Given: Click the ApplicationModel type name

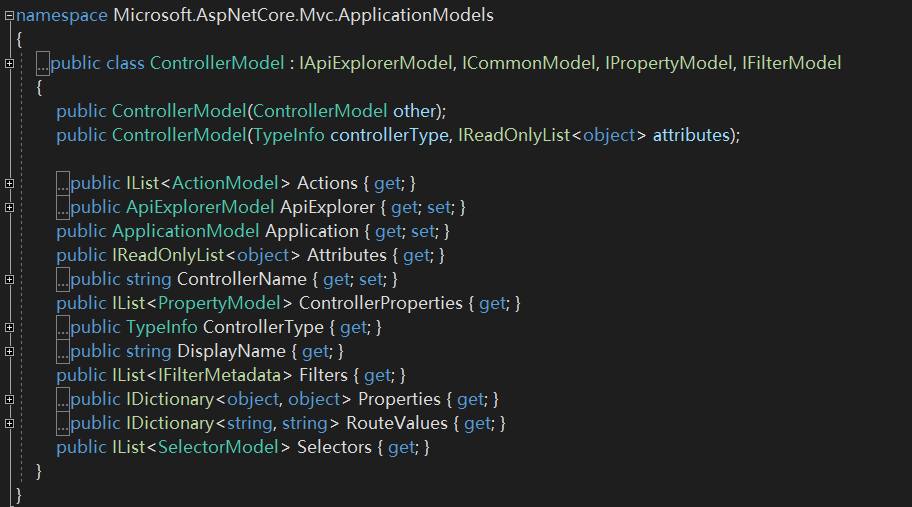Looking at the screenshot, I should point(186,231).
